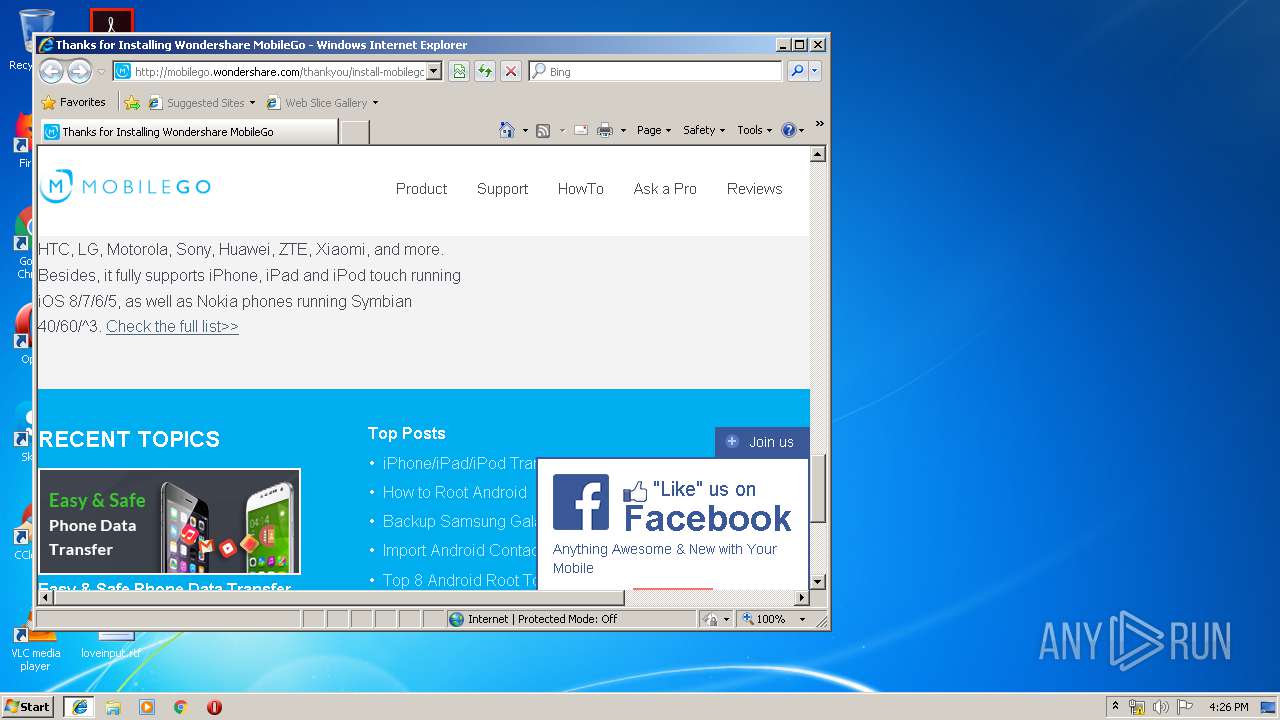
Task: Click the Bing search magnifier button
Action: (797, 71)
